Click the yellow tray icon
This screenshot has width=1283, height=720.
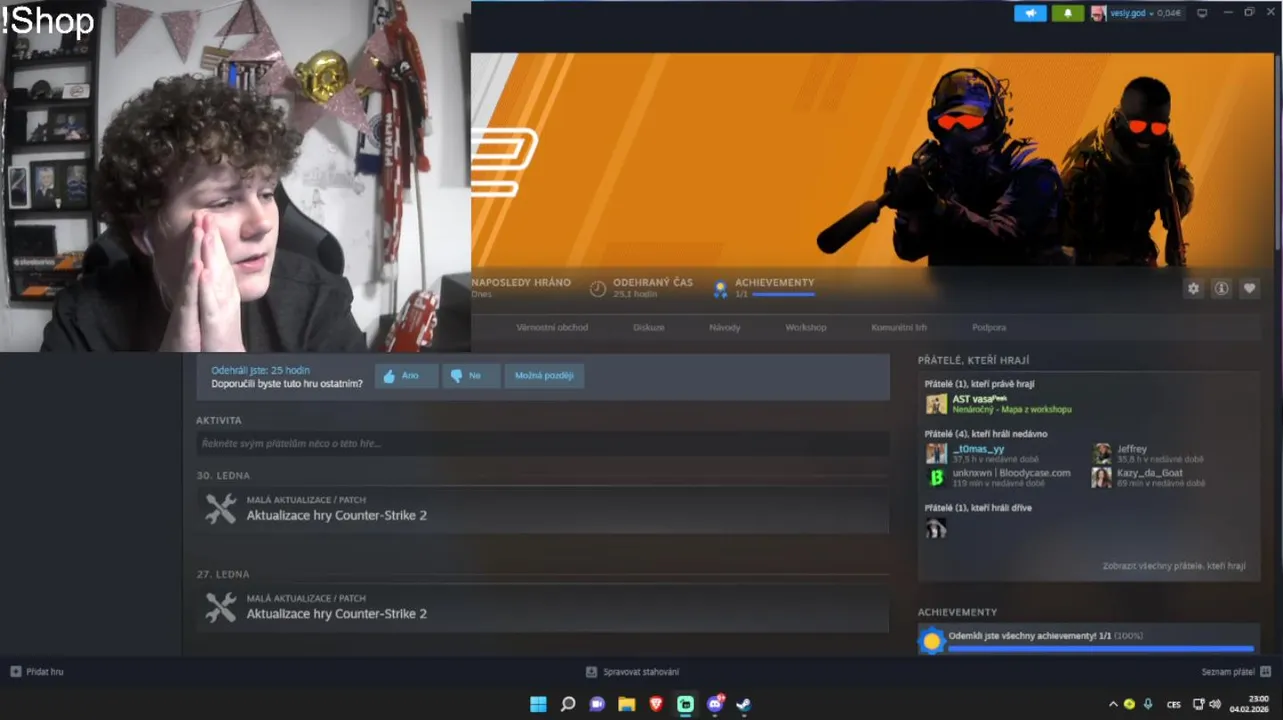point(1129,704)
